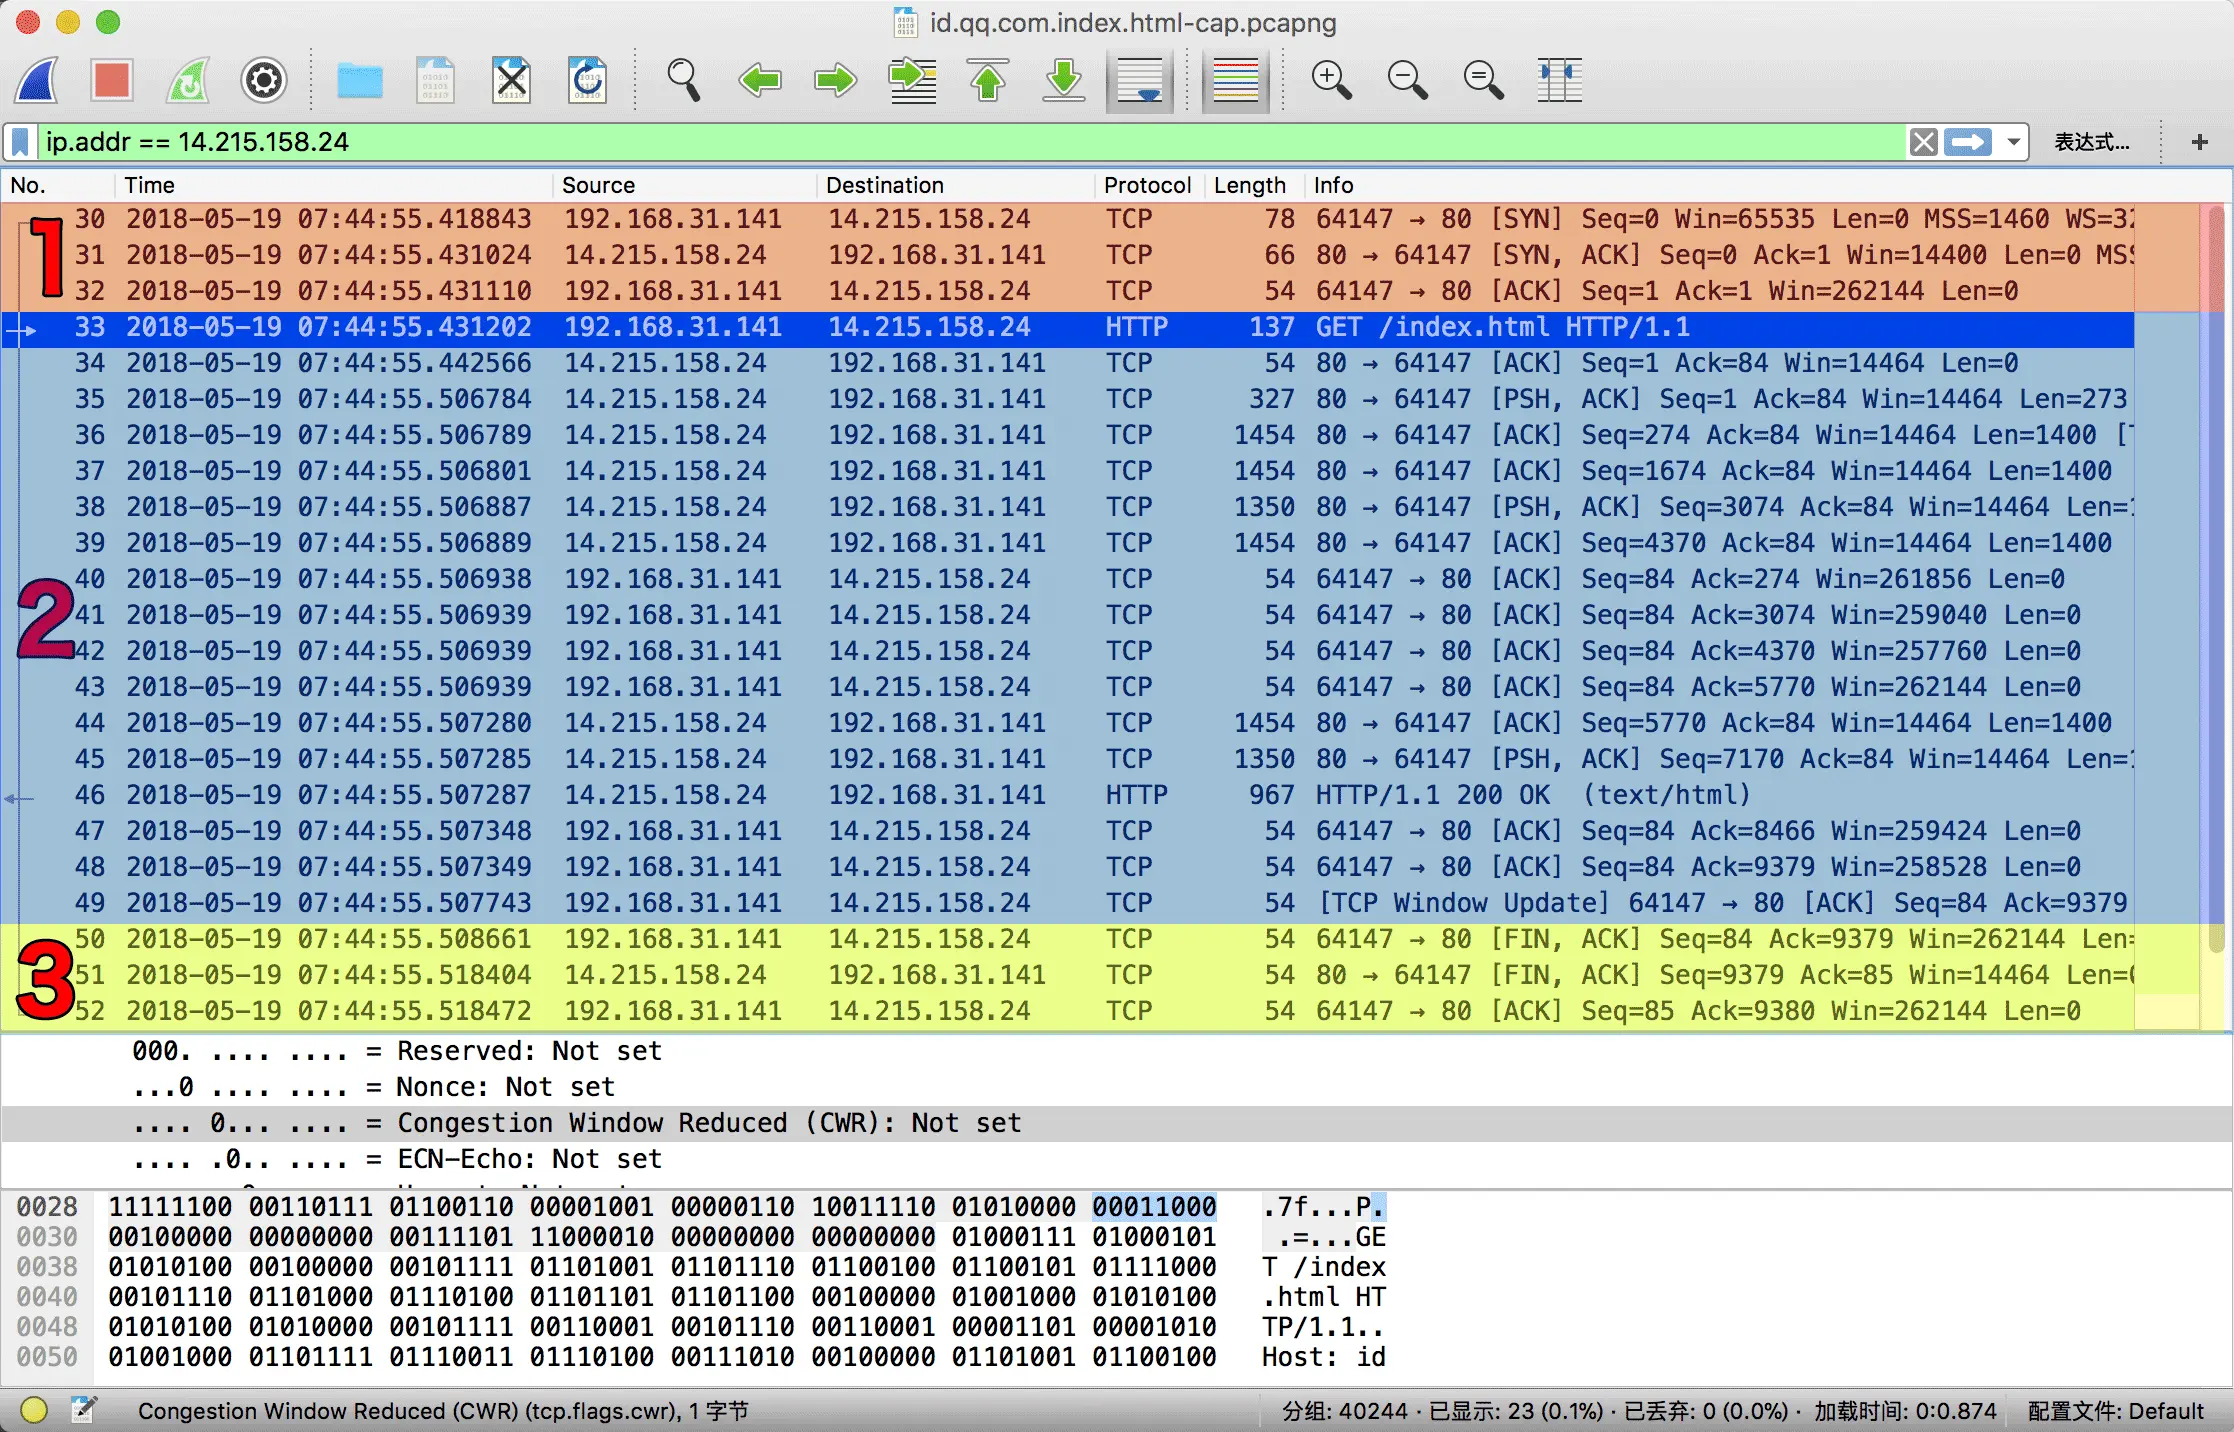Click the magnifier find packet icon
This screenshot has height=1432, width=2234.
coord(684,80)
